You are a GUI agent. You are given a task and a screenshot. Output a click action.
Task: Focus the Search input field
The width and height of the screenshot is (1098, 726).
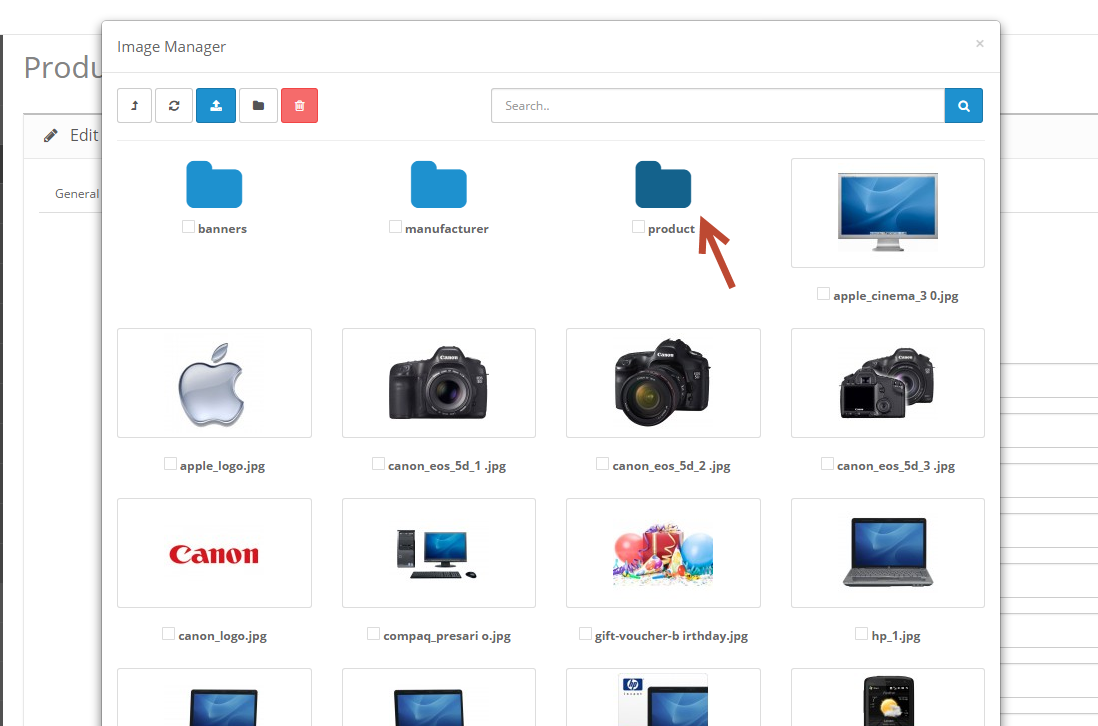718,106
